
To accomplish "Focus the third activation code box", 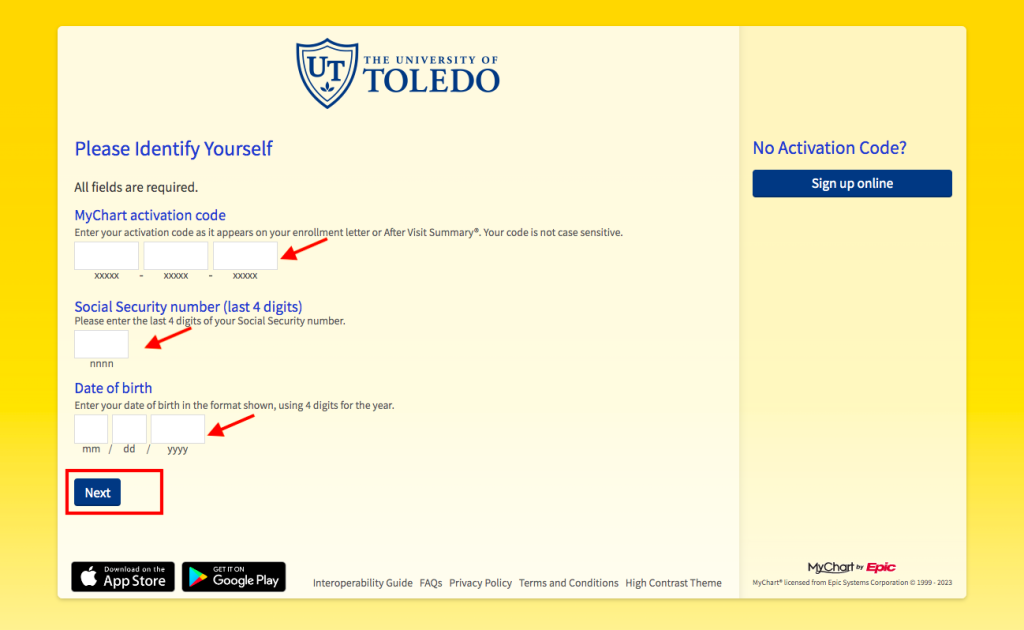I will coord(245,255).
